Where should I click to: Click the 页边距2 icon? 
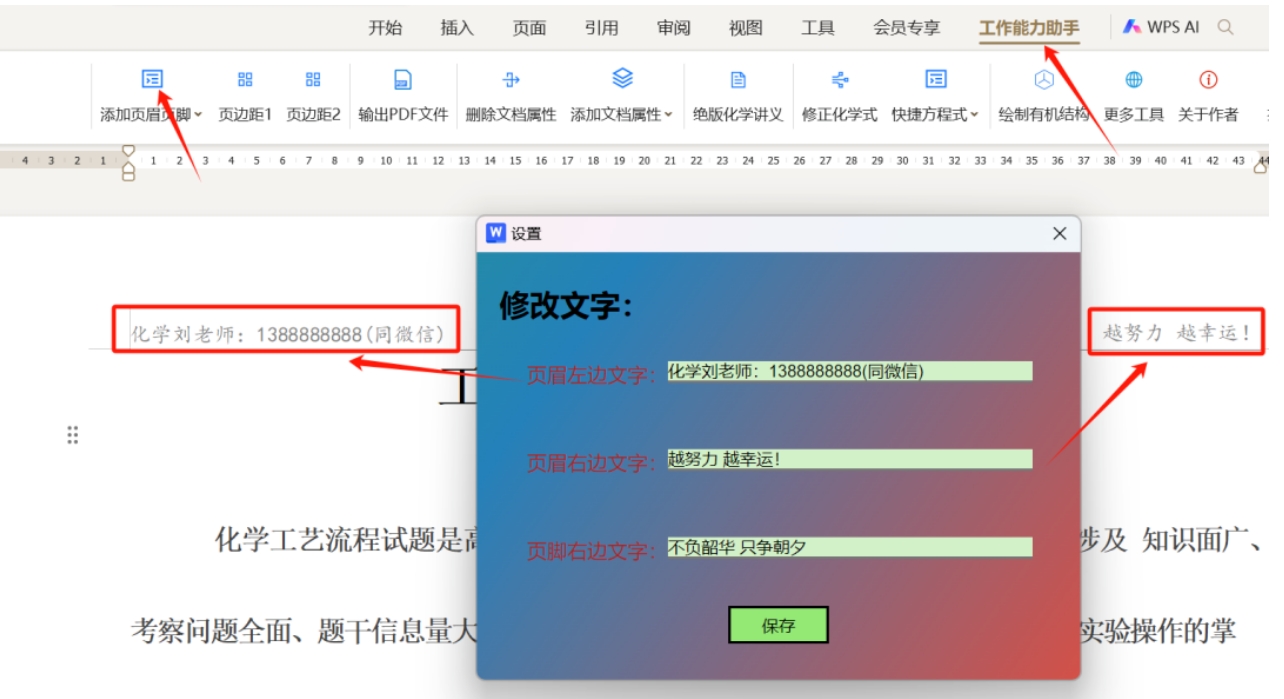point(313,80)
